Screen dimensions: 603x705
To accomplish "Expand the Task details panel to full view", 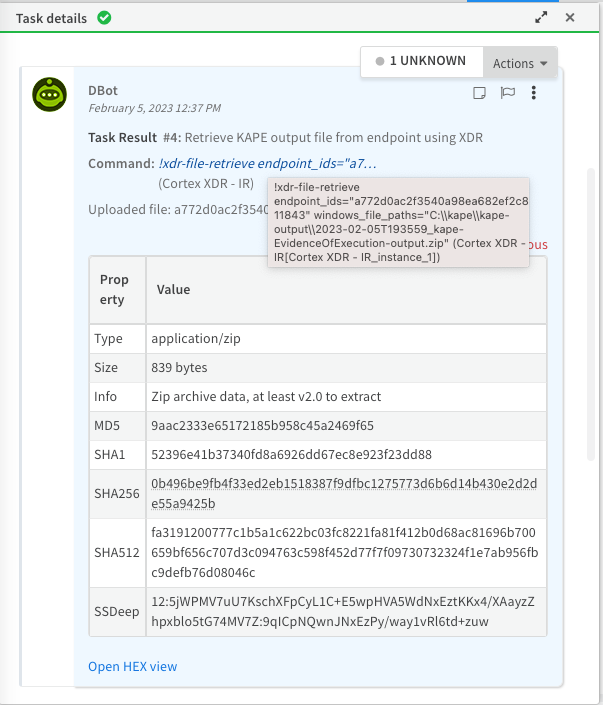I will [x=541, y=18].
